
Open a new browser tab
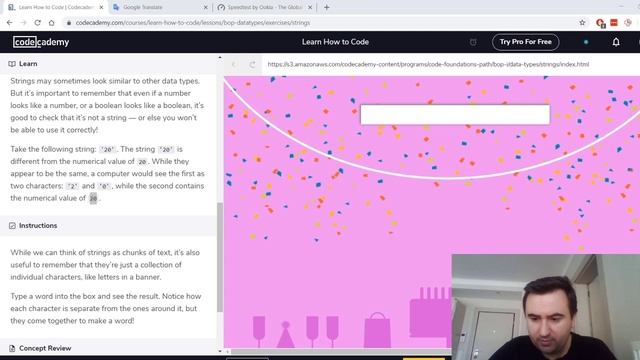[x=327, y=7]
